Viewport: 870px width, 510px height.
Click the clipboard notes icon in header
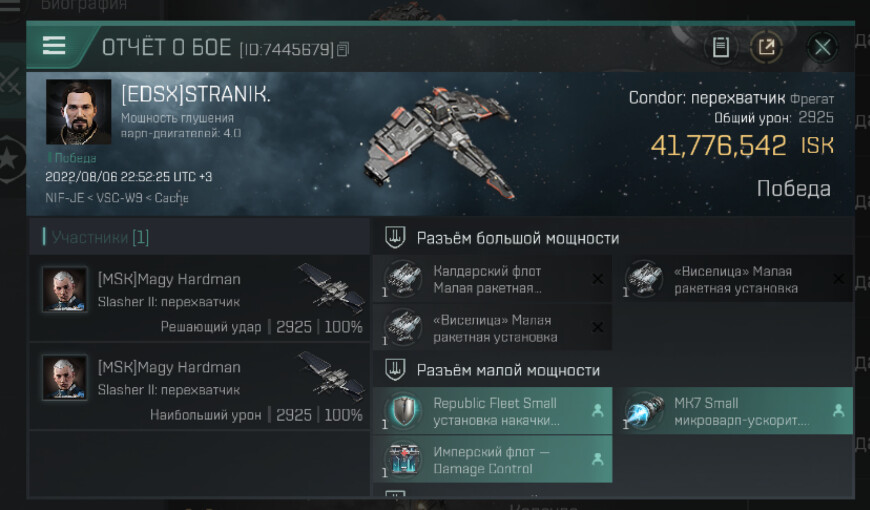tap(720, 47)
